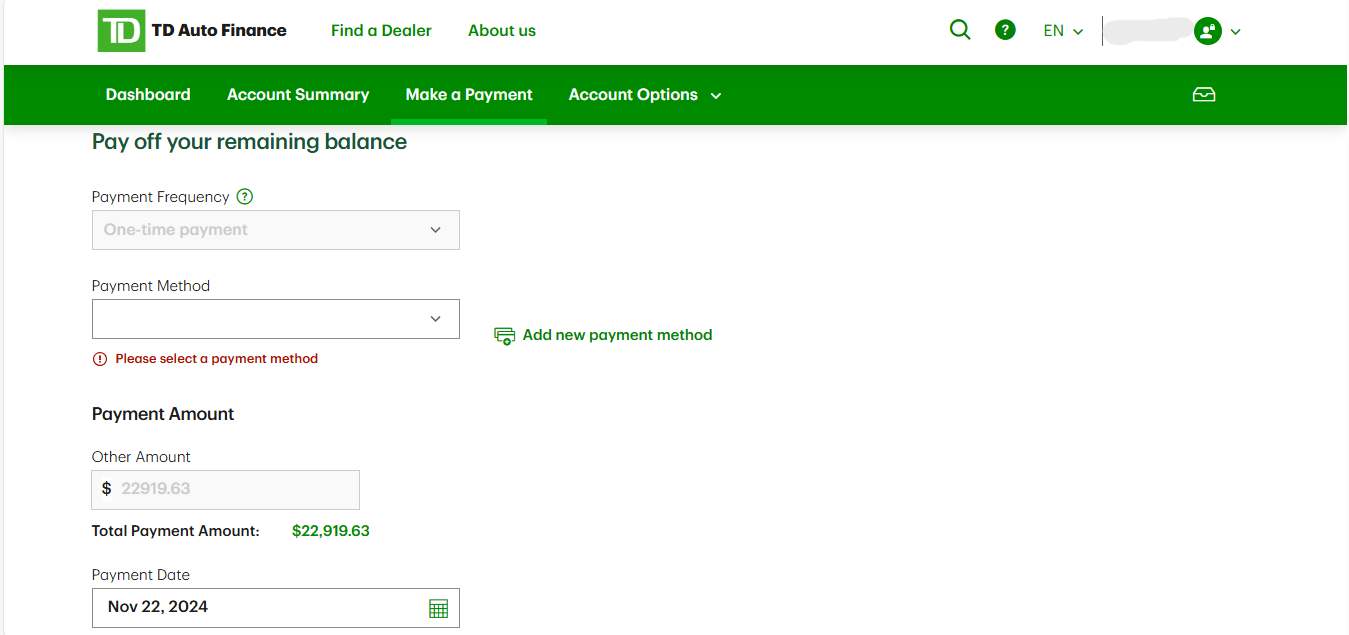Image resolution: width=1349 pixels, height=635 pixels.
Task: Click the Payment Date field Nov 22, 2024
Action: (x=276, y=608)
